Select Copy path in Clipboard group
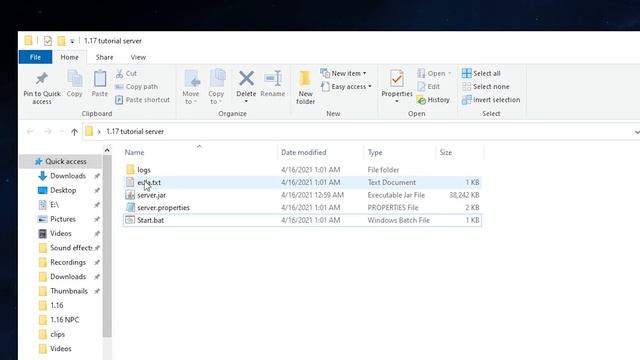Screen dimensions: 640x360 click(136, 87)
